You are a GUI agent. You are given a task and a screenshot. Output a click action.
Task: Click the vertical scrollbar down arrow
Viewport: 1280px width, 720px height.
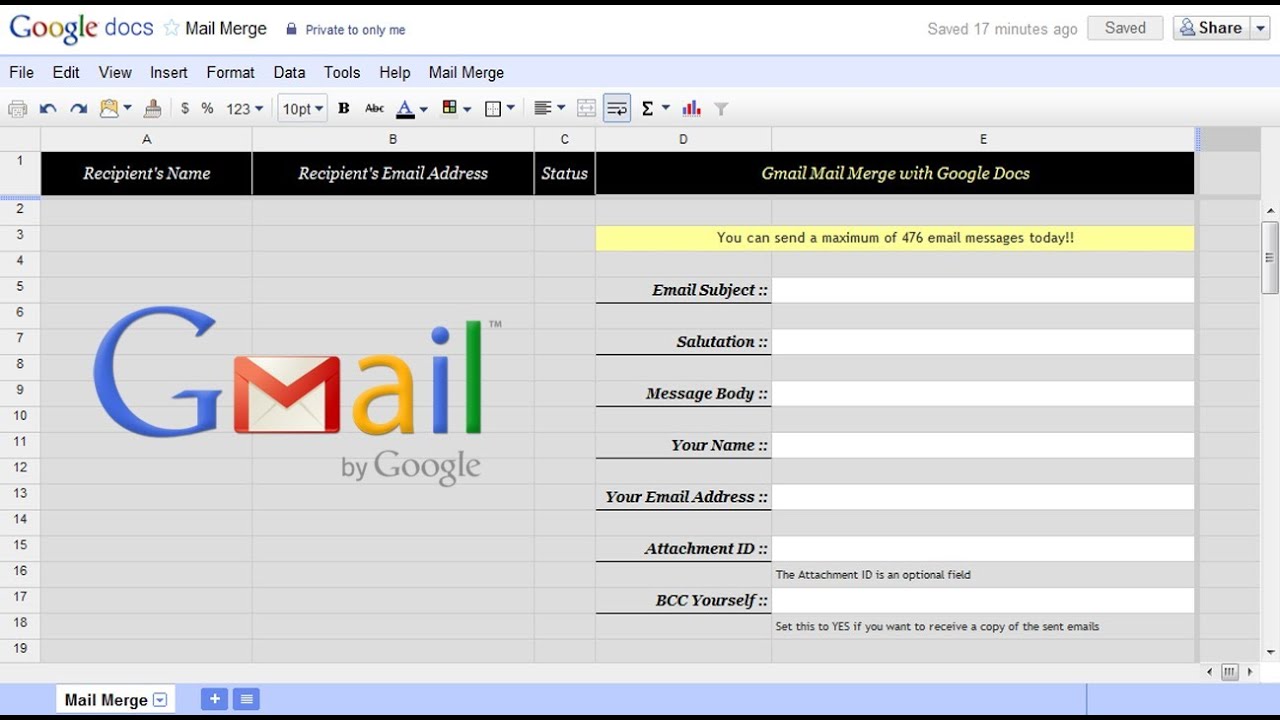tap(1271, 652)
